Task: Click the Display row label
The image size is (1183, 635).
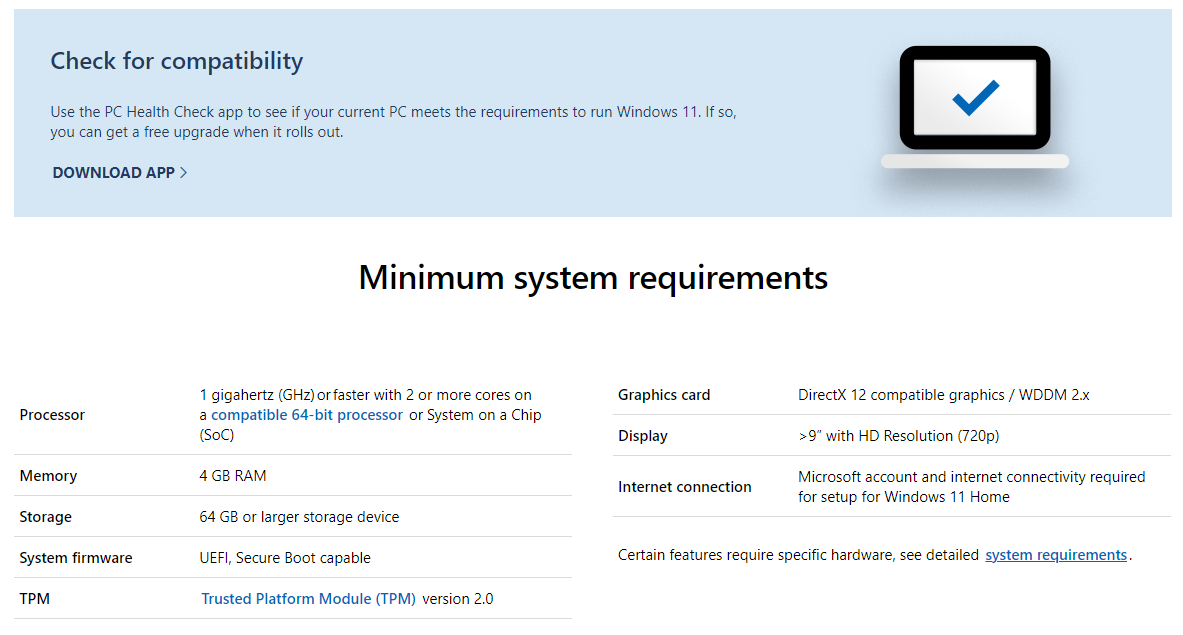Action: coord(643,436)
